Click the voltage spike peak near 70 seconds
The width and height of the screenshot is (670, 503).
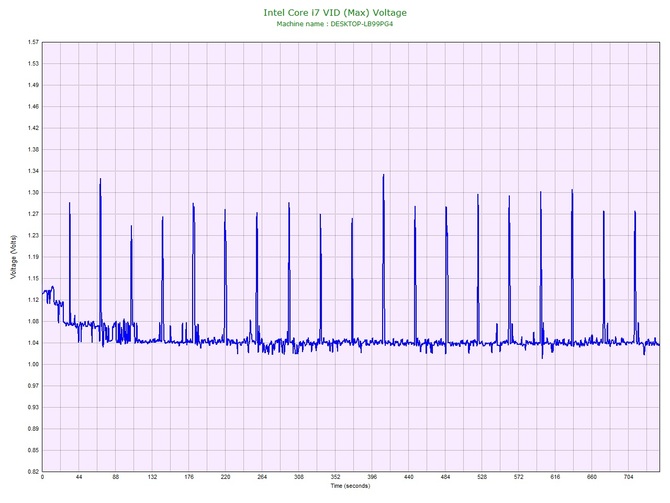(x=100, y=179)
